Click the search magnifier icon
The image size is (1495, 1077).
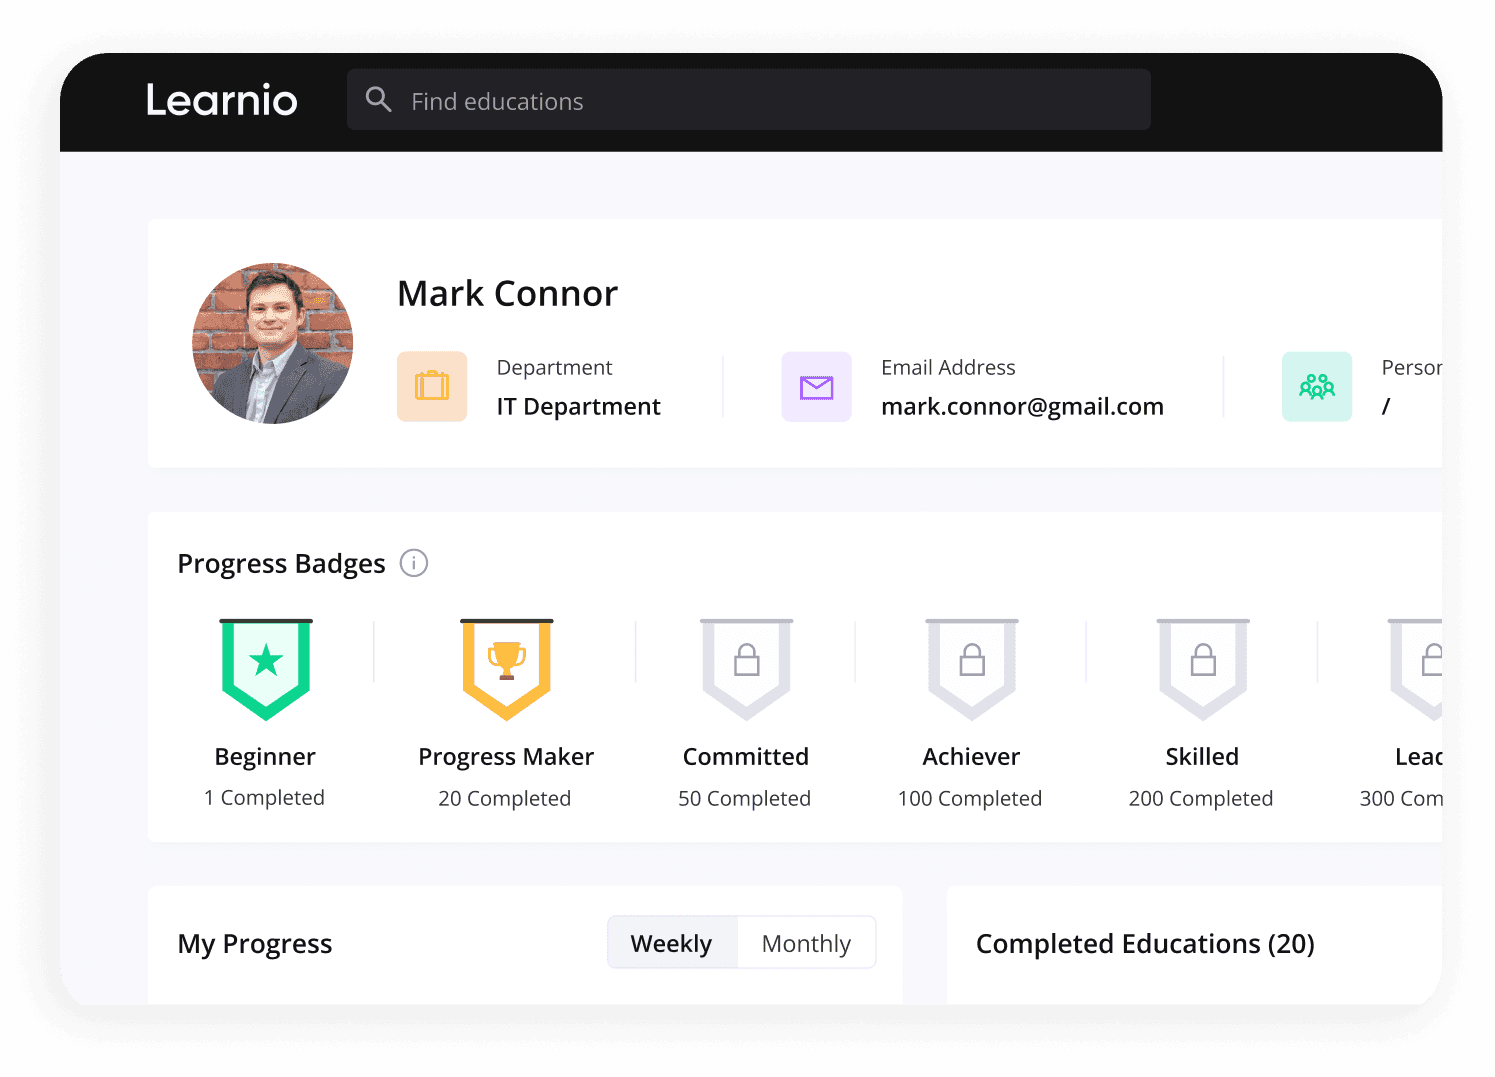click(x=378, y=99)
